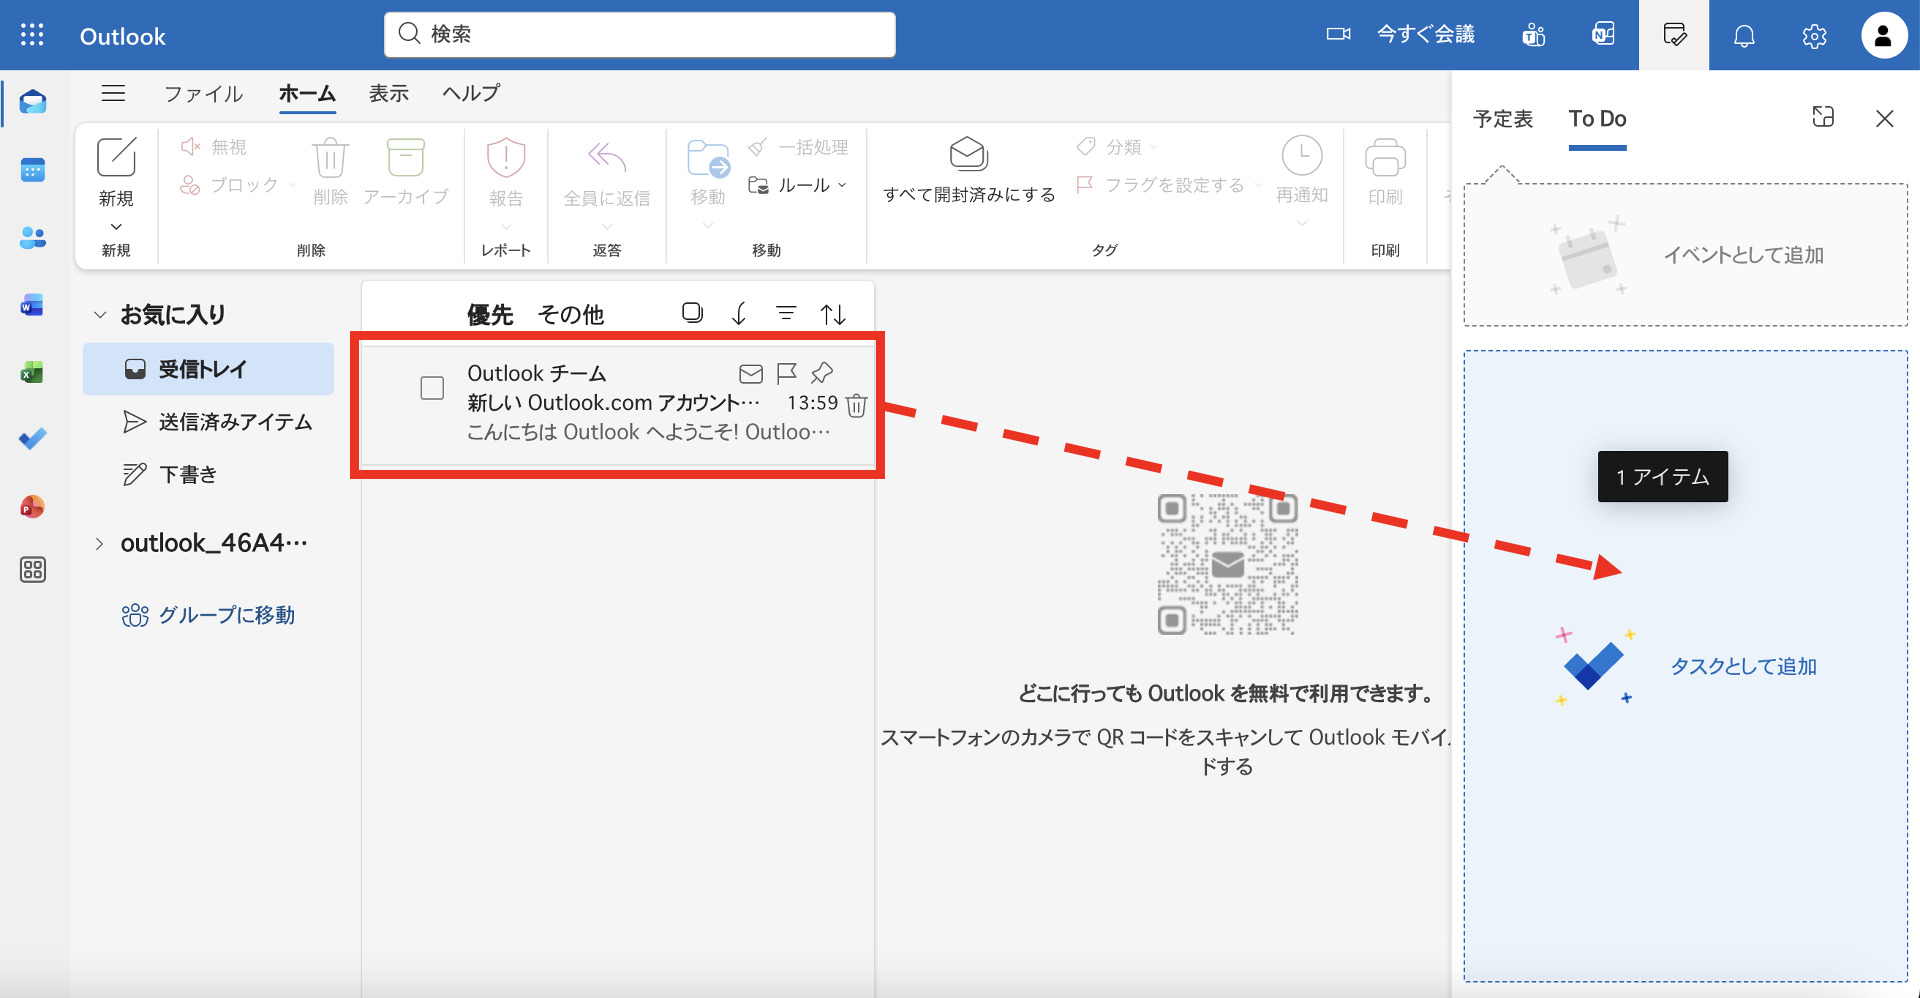Select the アーカイブ icon in the ribbon

tap(406, 160)
